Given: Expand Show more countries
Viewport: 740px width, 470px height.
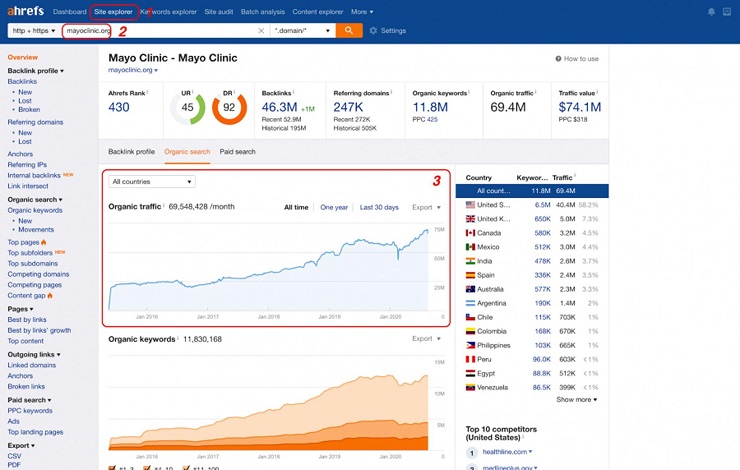Looking at the screenshot, I should (577, 400).
